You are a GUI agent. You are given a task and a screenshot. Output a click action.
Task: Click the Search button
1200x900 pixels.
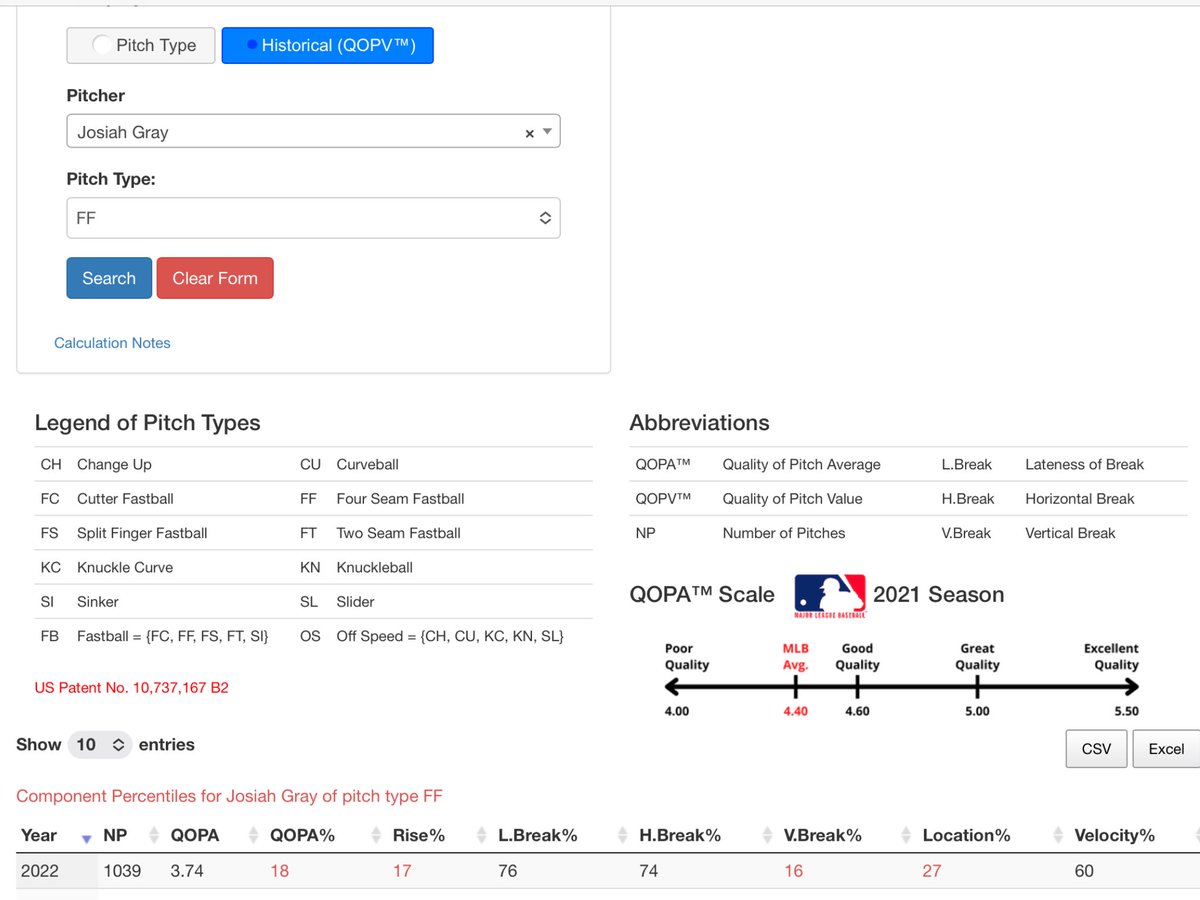pyautogui.click(x=108, y=278)
